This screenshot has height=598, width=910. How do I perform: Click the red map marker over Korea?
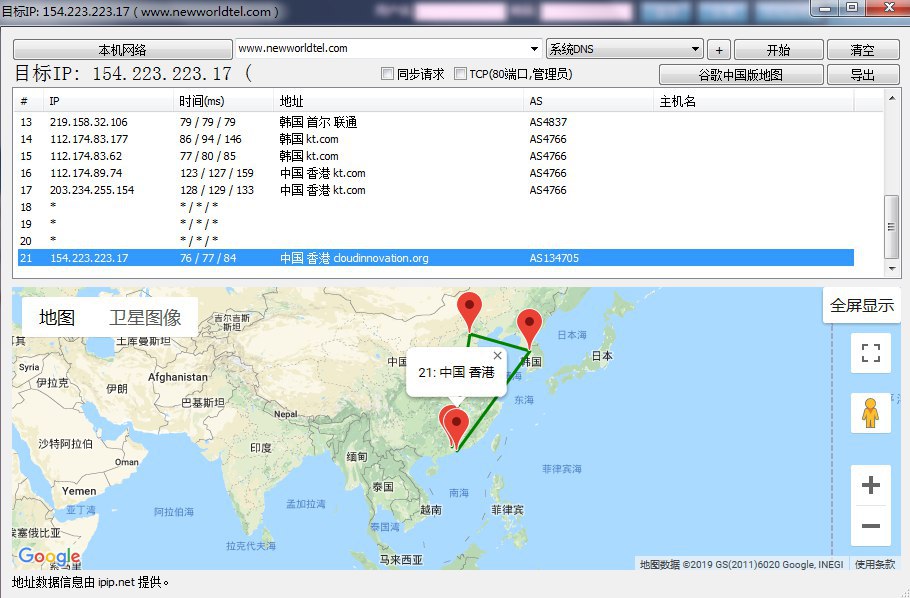[528, 327]
